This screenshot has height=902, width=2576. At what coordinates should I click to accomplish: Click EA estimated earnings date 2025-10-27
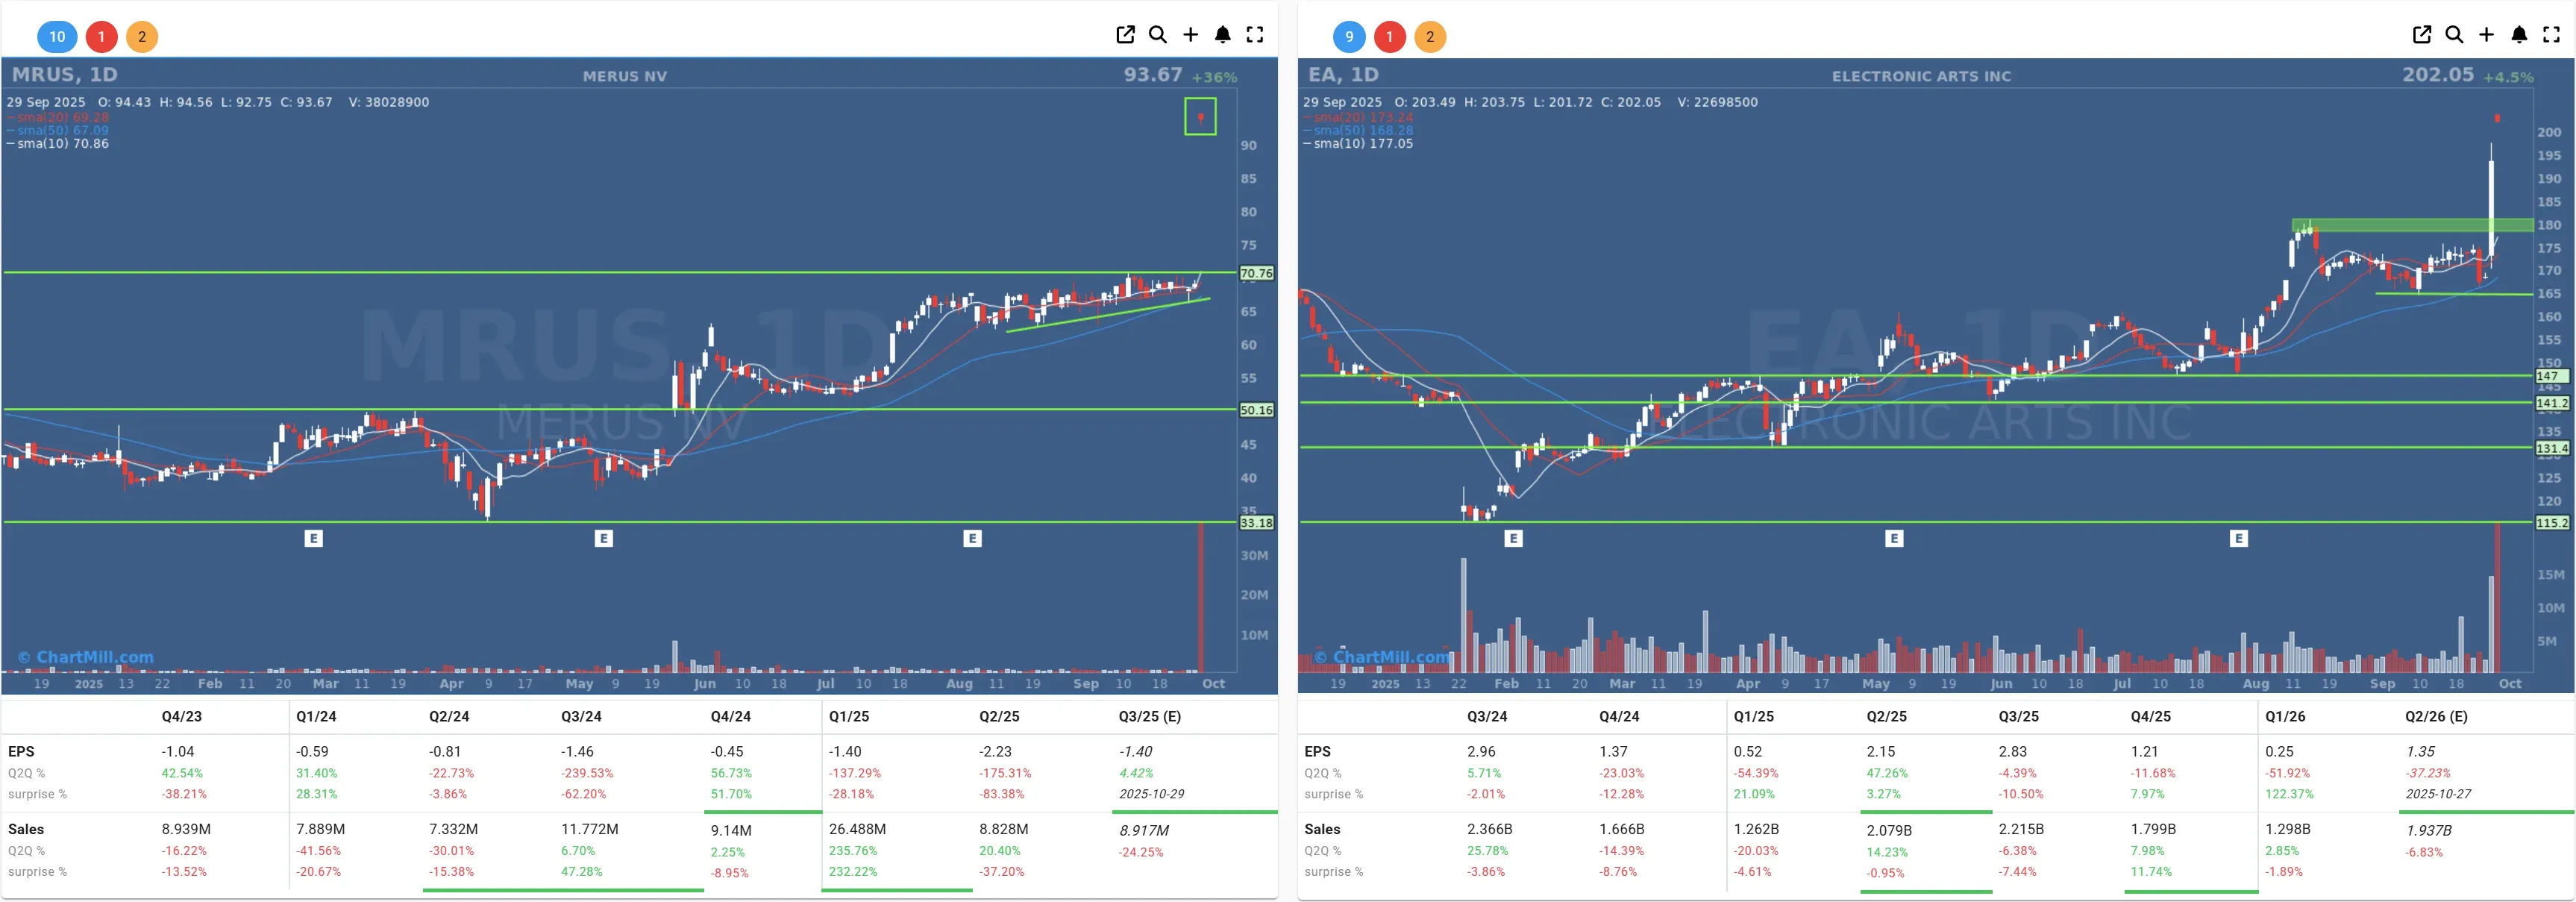2438,794
